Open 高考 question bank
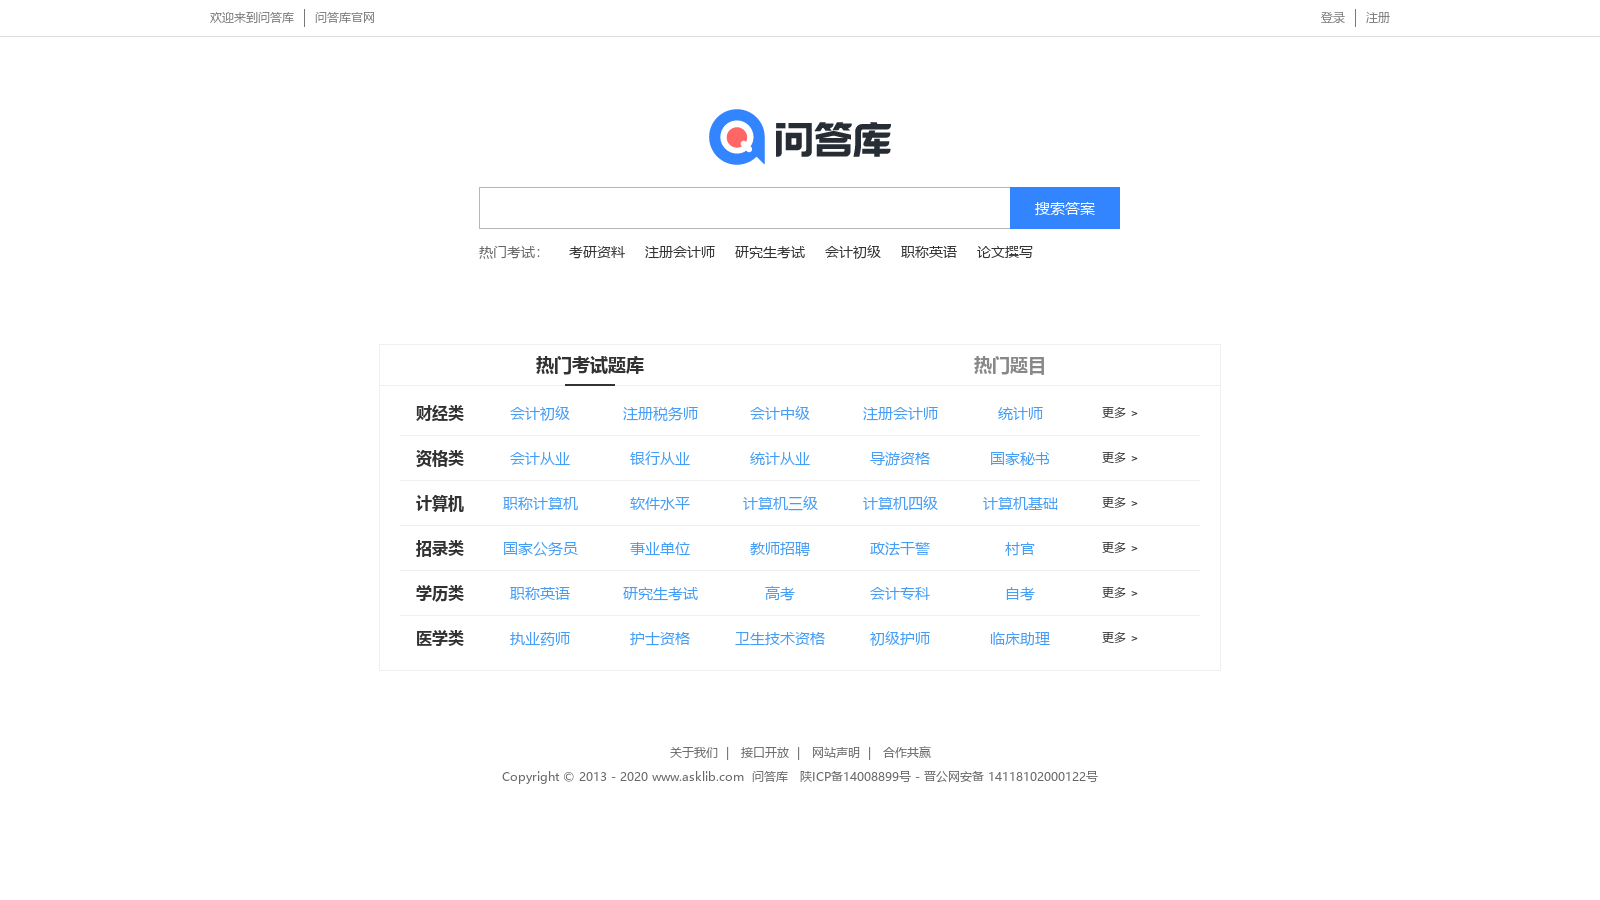The width and height of the screenshot is (1600, 900). [780, 594]
